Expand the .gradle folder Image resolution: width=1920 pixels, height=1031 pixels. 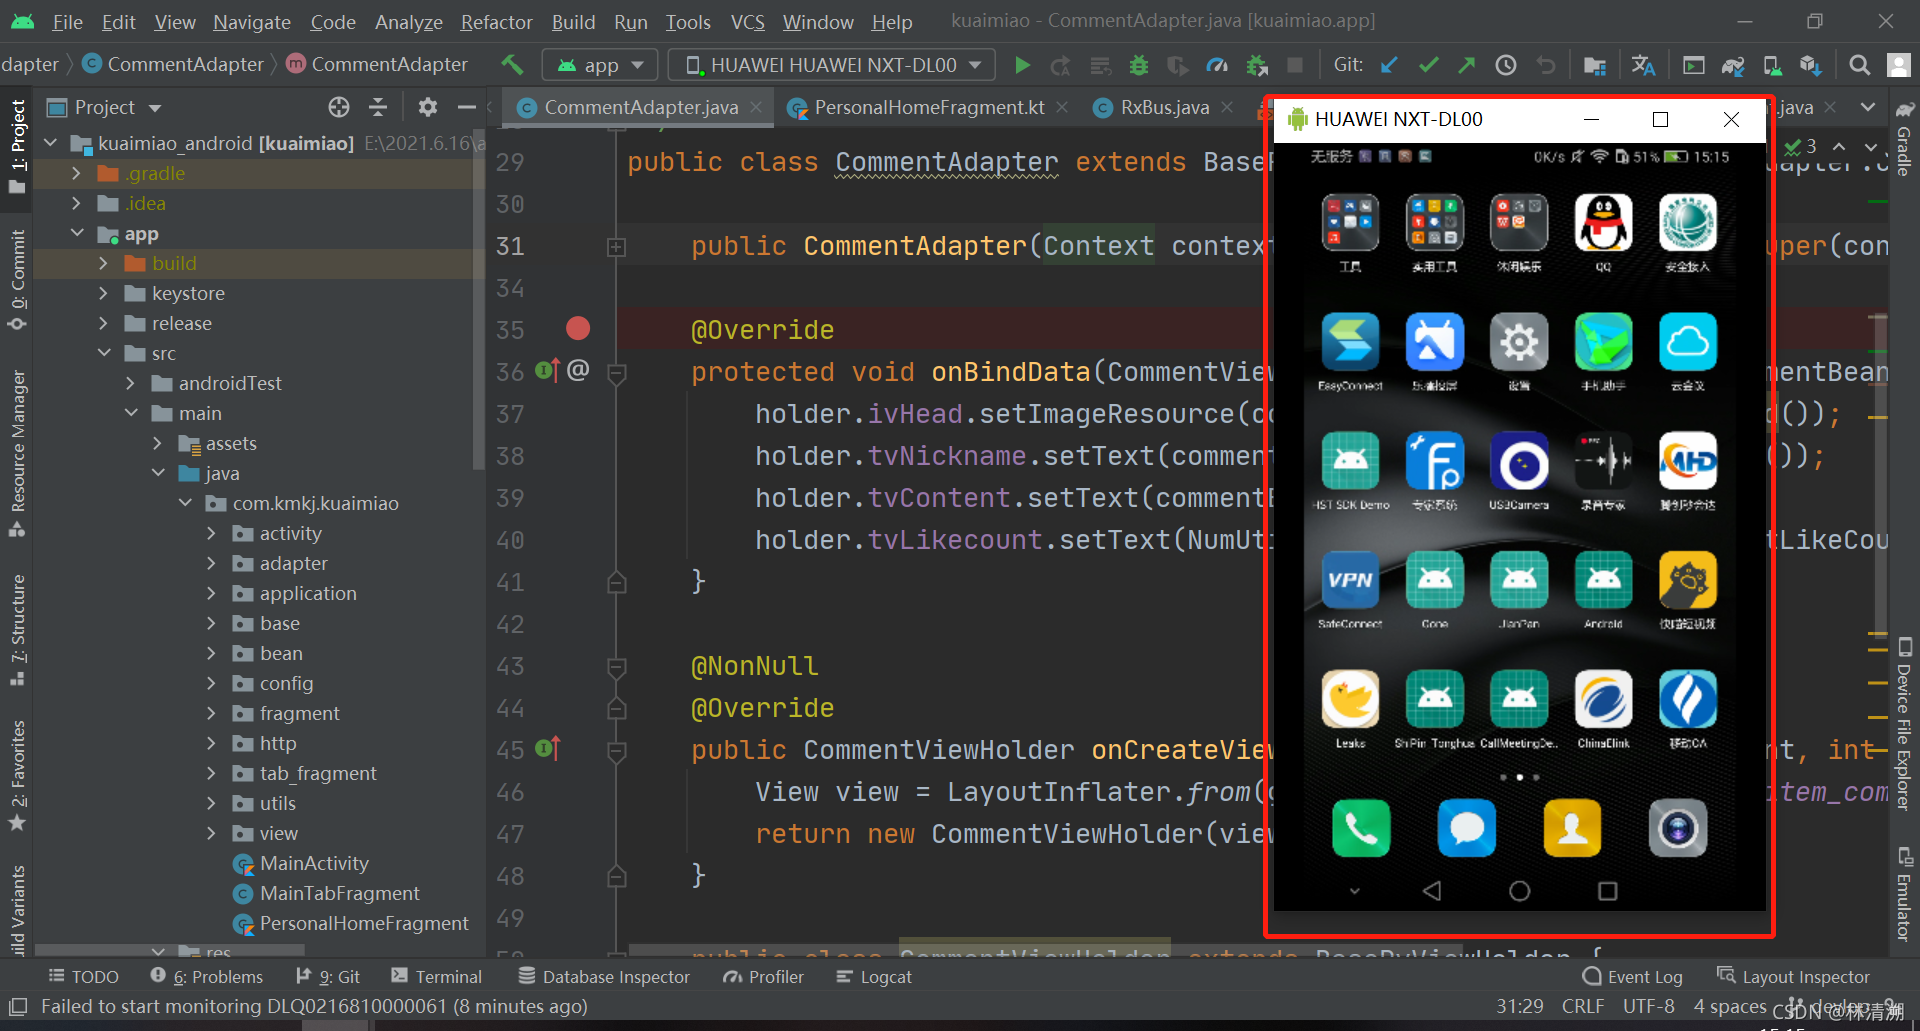(77, 173)
